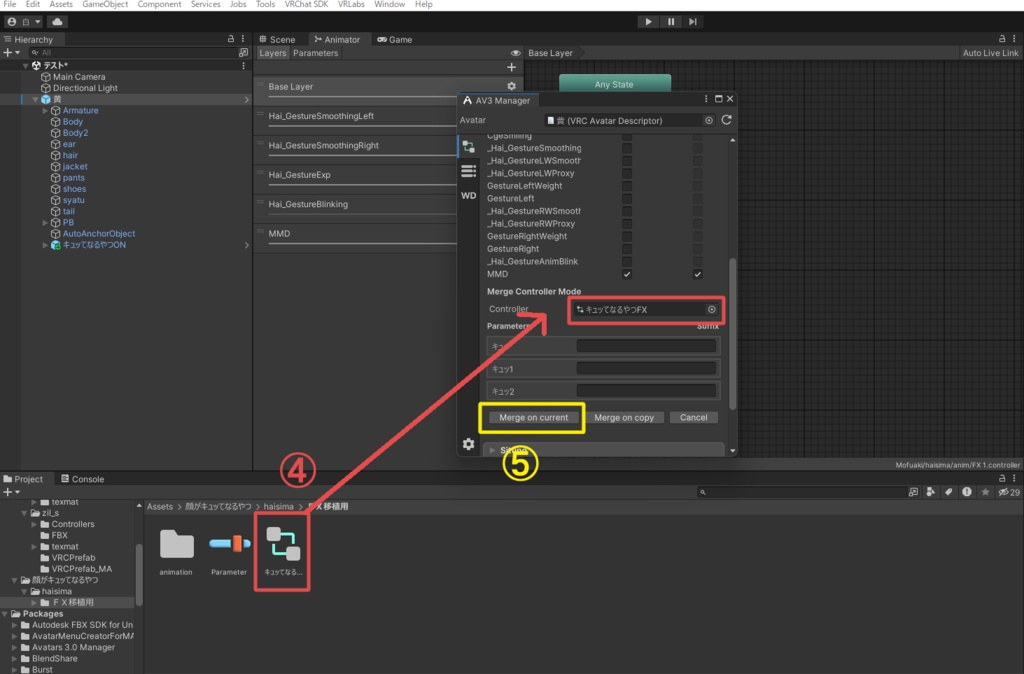Open the GameObject menu
Image resolution: width=1024 pixels, height=674 pixels.
point(105,5)
